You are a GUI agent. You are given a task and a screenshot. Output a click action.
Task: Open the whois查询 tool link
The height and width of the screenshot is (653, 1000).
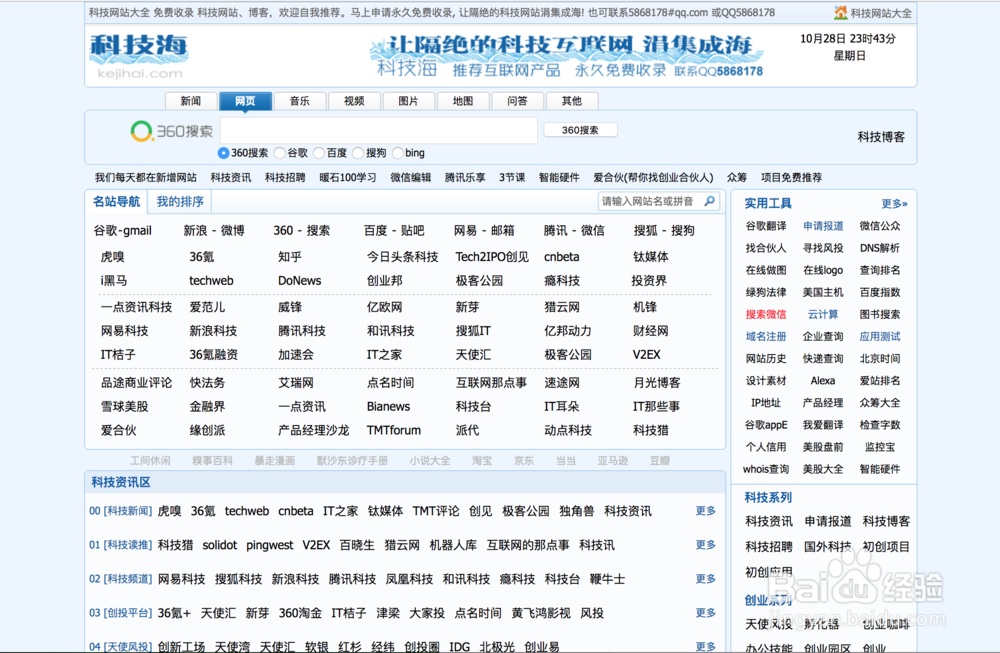766,469
